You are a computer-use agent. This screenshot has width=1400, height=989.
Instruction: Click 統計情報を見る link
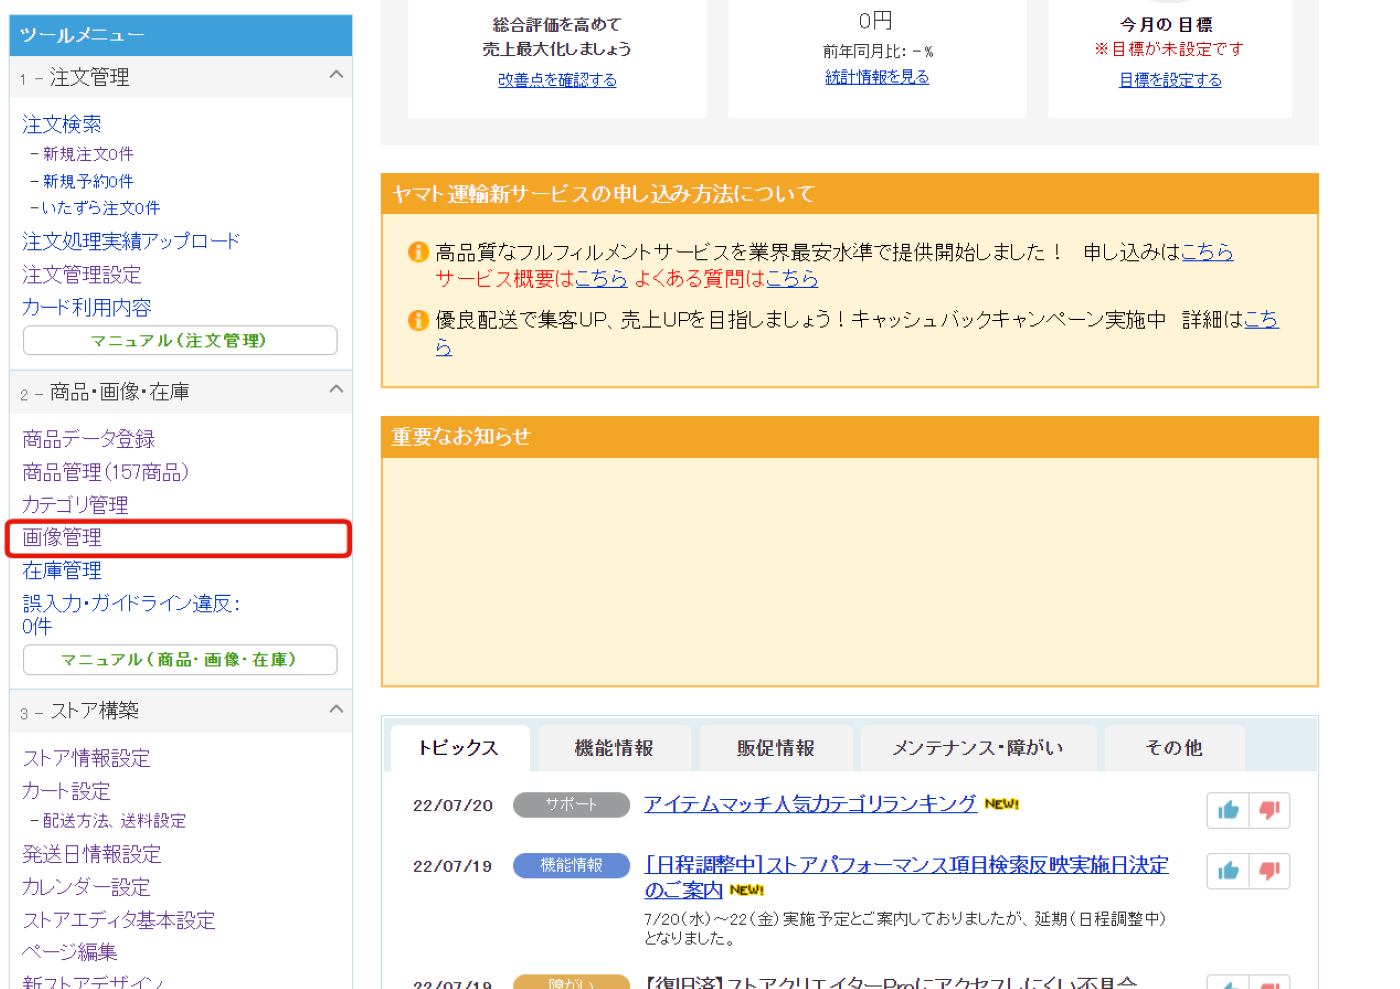tap(877, 77)
